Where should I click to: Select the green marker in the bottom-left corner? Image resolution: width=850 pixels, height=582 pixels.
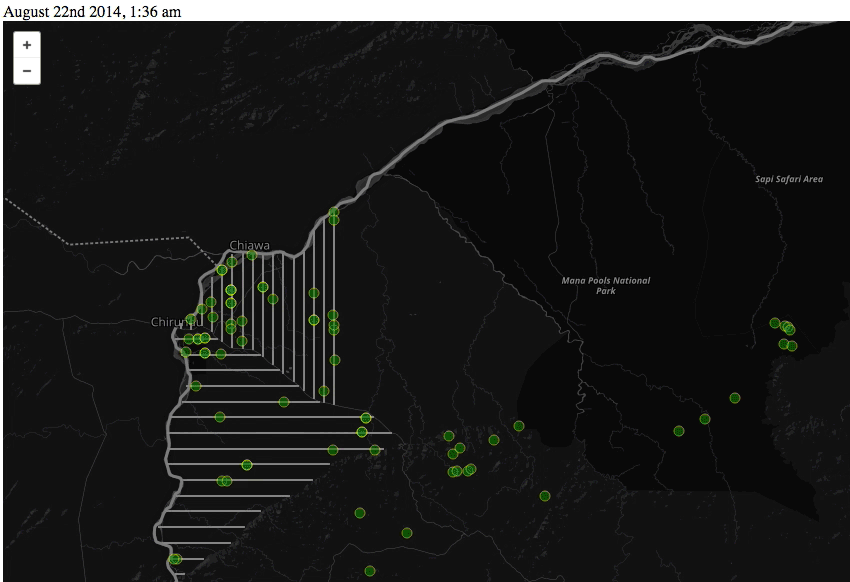pyautogui.click(x=175, y=559)
